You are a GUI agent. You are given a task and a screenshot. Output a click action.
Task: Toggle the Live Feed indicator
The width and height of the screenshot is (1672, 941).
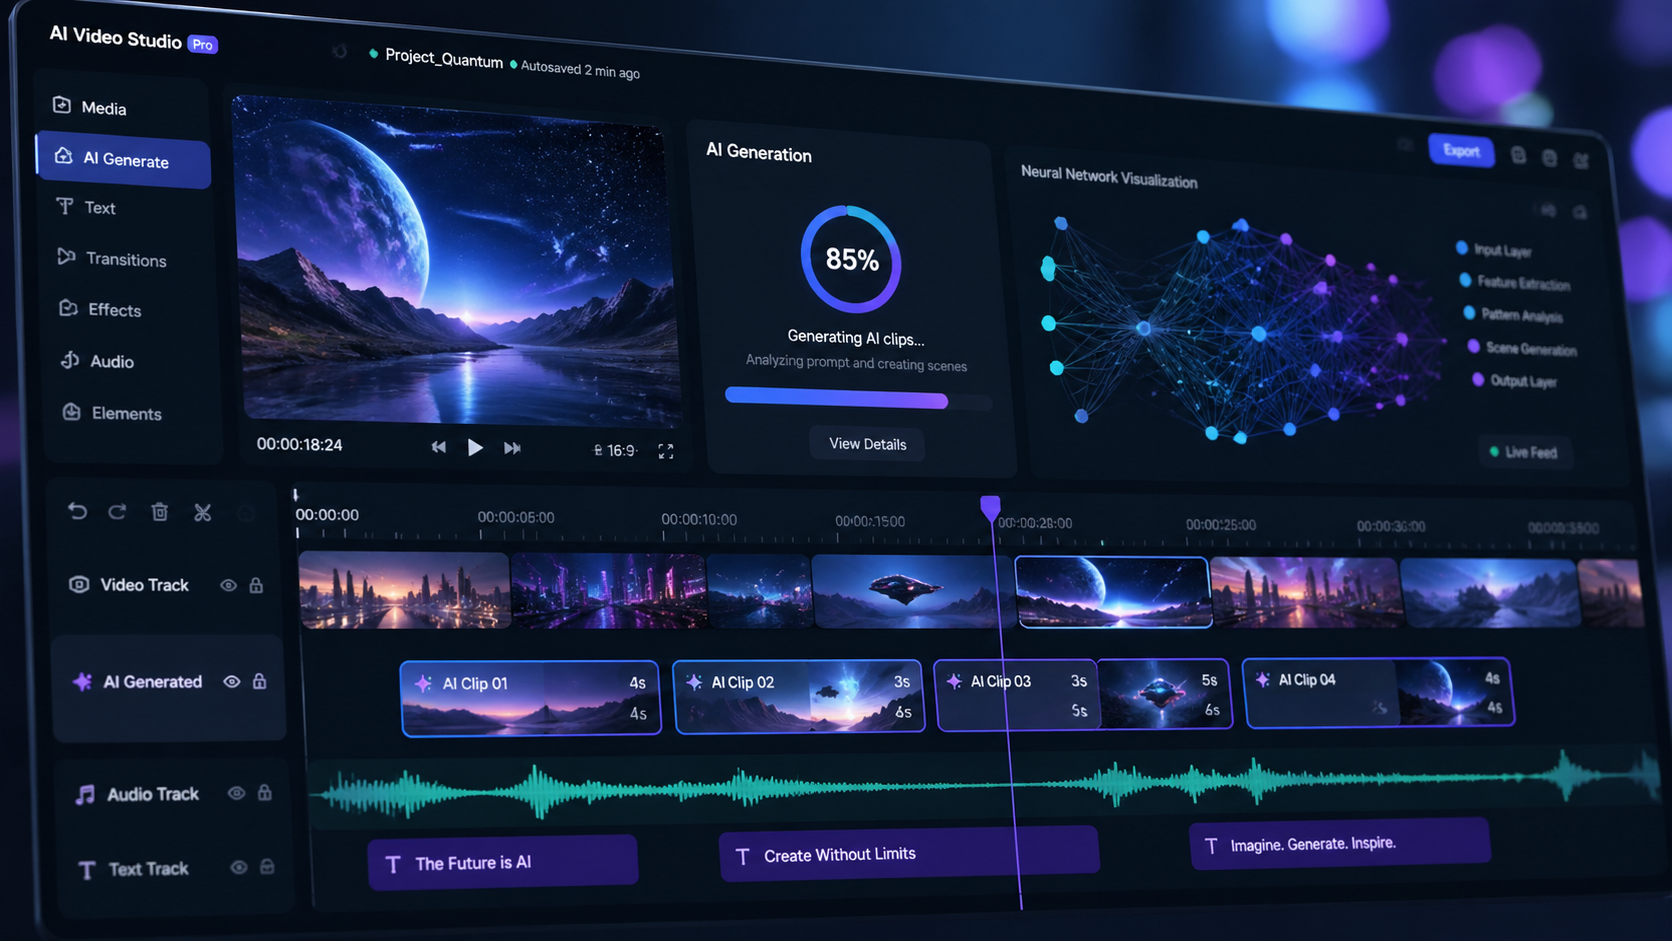point(1523,452)
